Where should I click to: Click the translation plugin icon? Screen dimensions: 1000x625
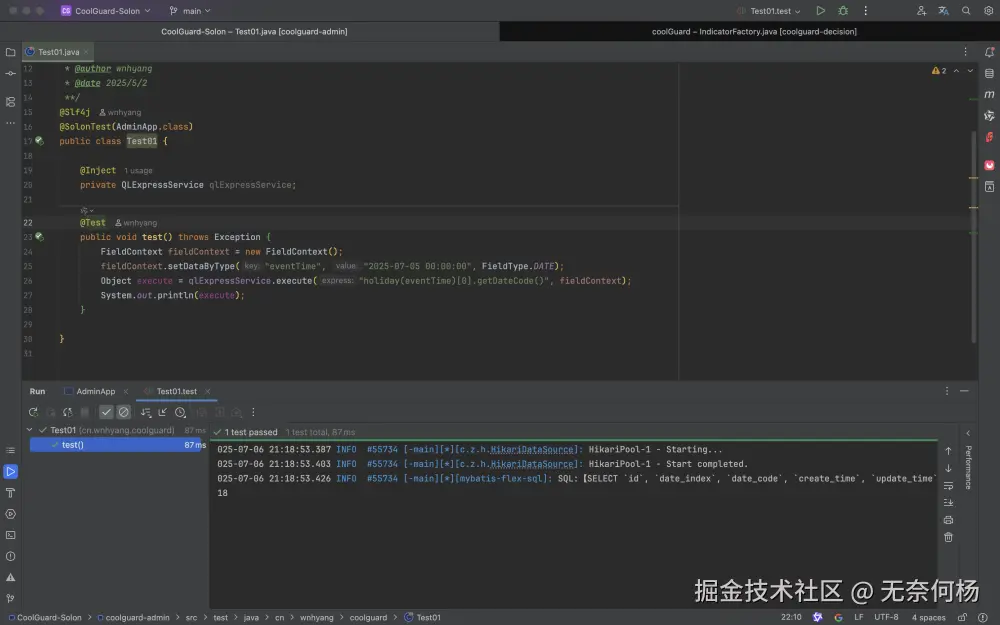pos(943,11)
